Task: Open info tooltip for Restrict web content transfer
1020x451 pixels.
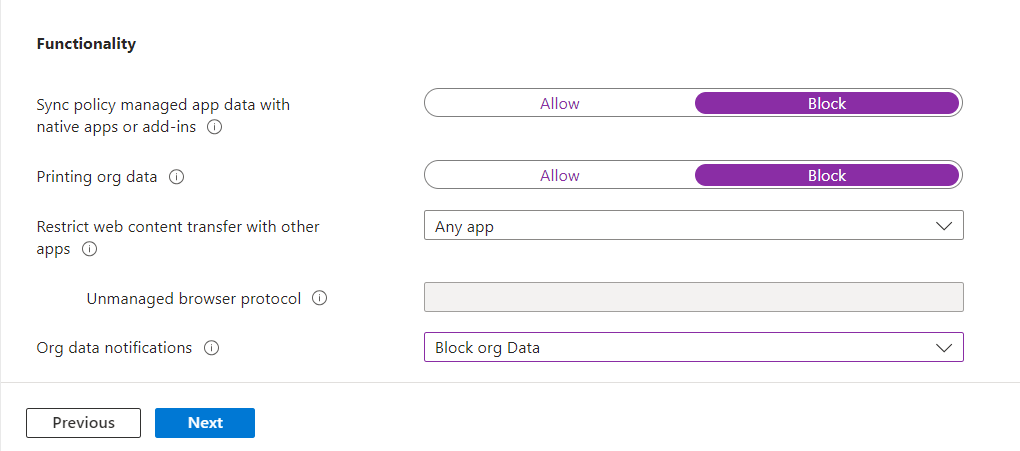Action: pos(89,249)
